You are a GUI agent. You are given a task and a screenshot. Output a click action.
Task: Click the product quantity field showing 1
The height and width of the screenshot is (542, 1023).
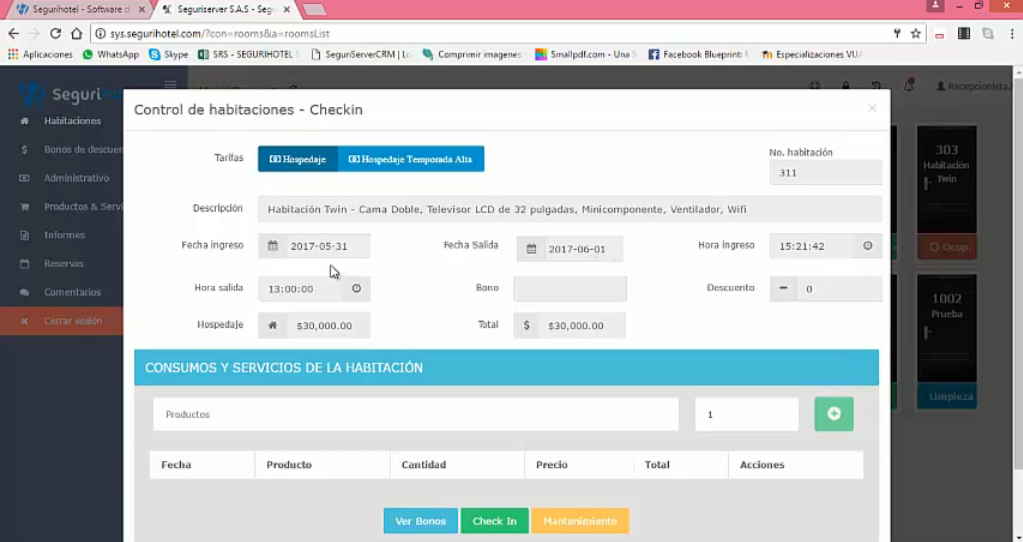click(x=746, y=414)
